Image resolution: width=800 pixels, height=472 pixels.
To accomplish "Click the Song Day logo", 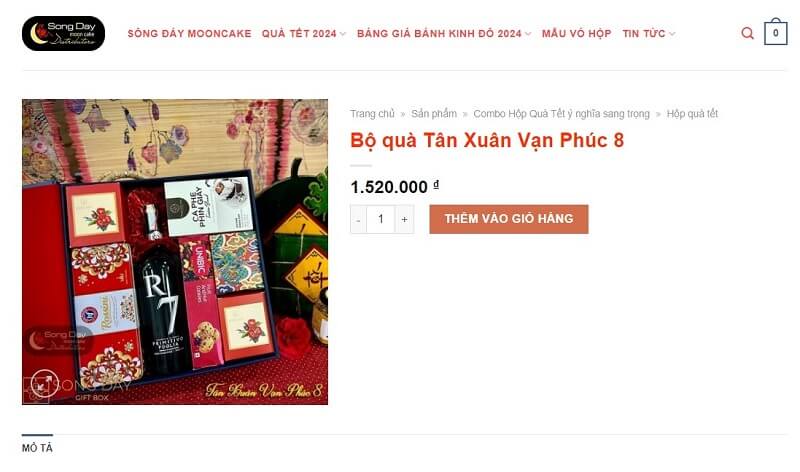I will 63,33.
